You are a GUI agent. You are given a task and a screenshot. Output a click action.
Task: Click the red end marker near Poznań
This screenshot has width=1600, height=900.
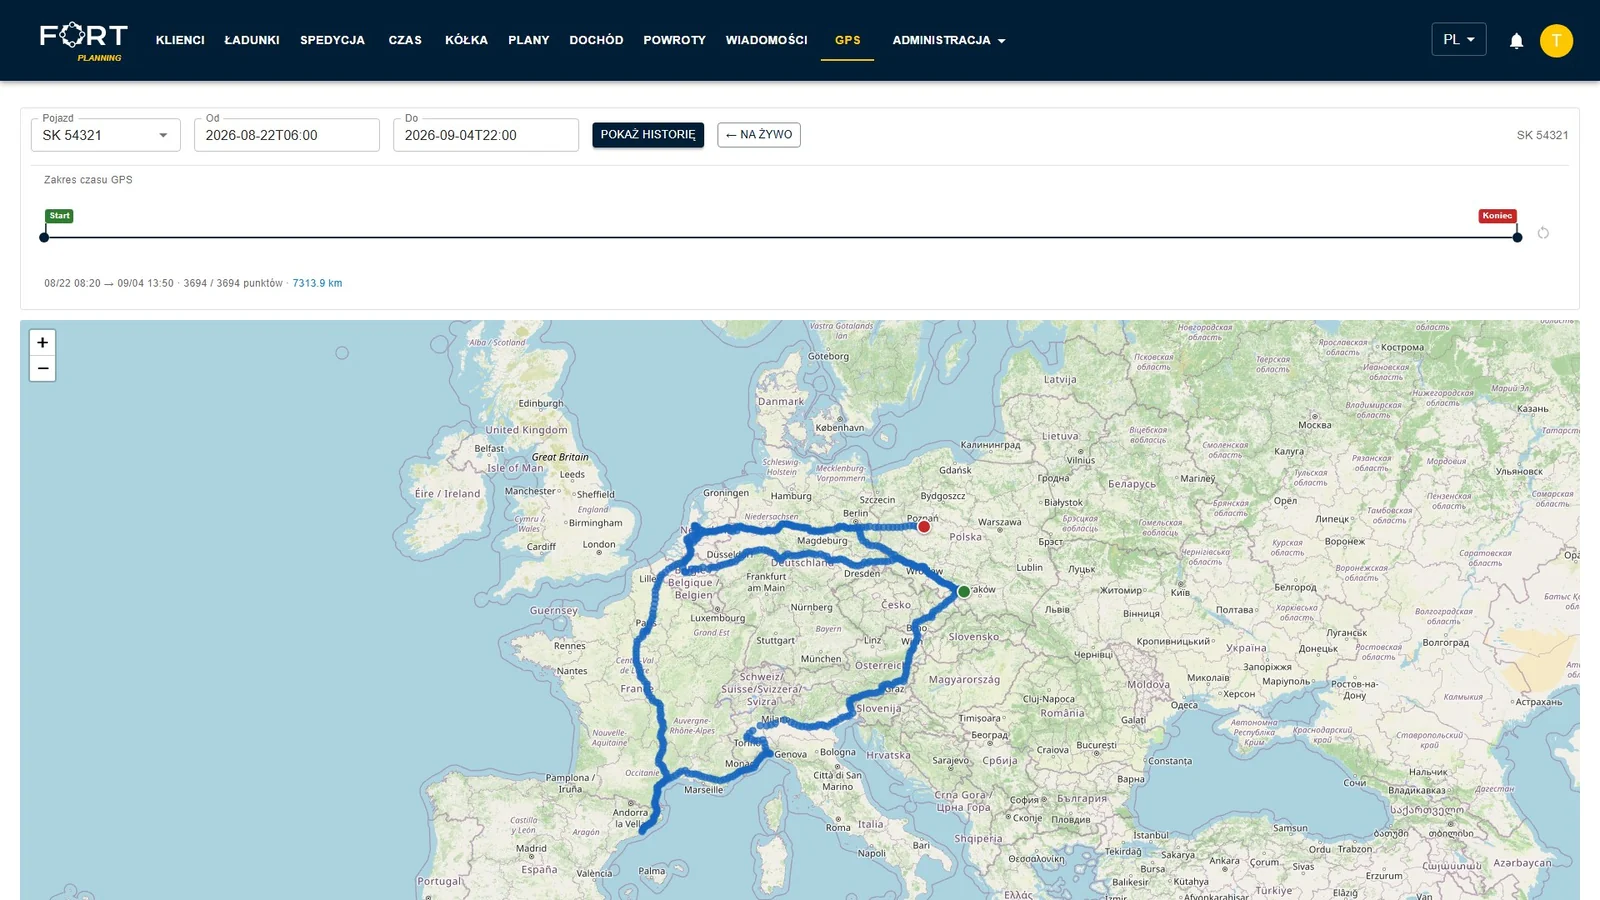924,526
